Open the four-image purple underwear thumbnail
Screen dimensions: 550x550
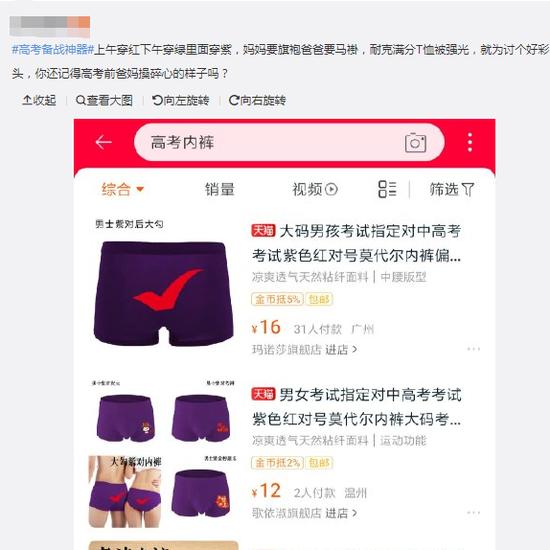click(x=164, y=453)
